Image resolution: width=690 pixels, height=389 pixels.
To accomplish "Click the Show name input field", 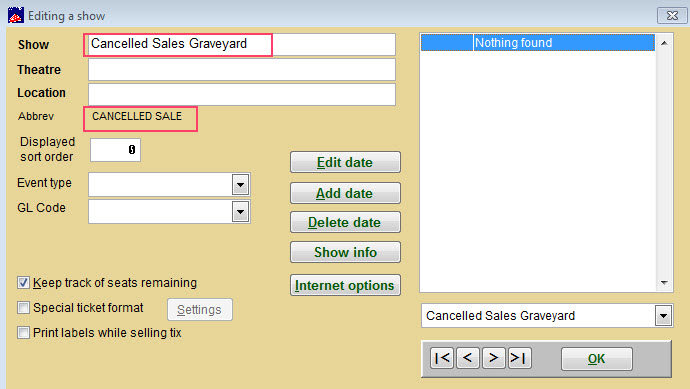I will [242, 44].
